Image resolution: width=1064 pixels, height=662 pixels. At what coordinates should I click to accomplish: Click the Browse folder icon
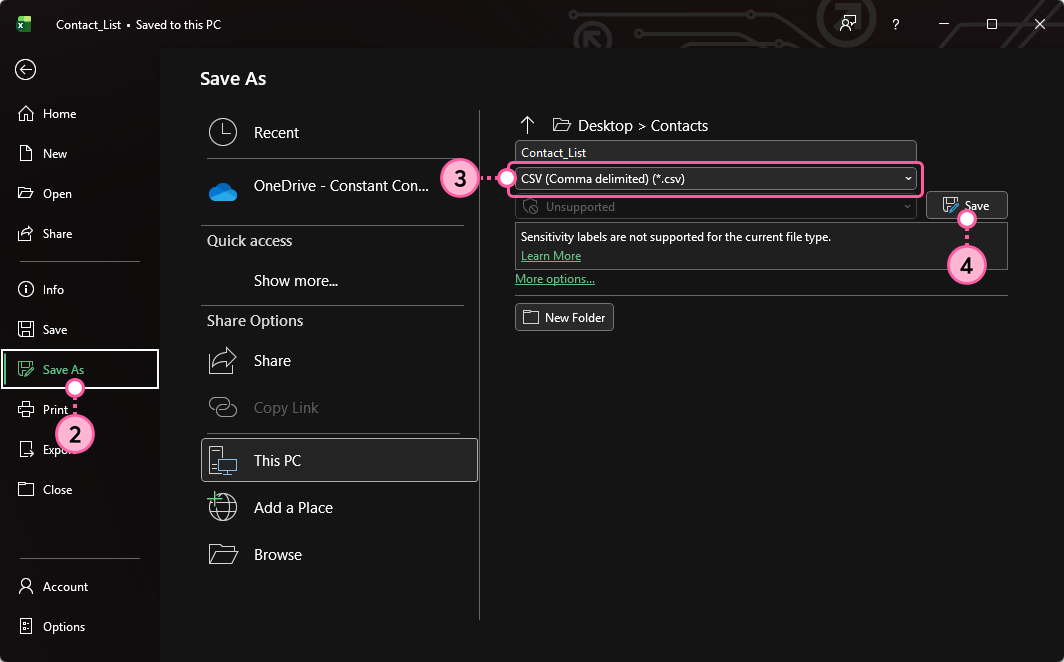[x=222, y=554]
